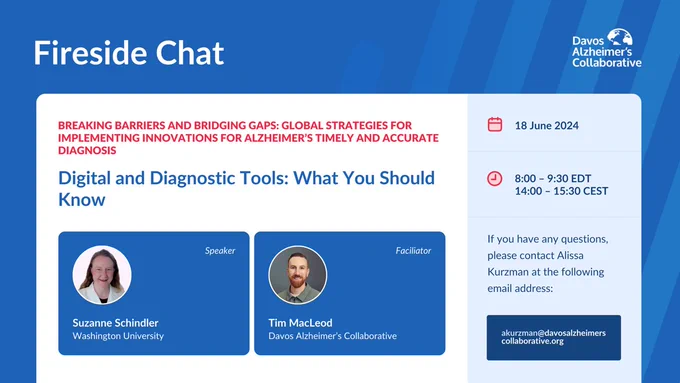Click the Davos Alzheimer's Collaborative logo
Image resolution: width=680 pixels, height=383 pixels.
(x=606, y=48)
